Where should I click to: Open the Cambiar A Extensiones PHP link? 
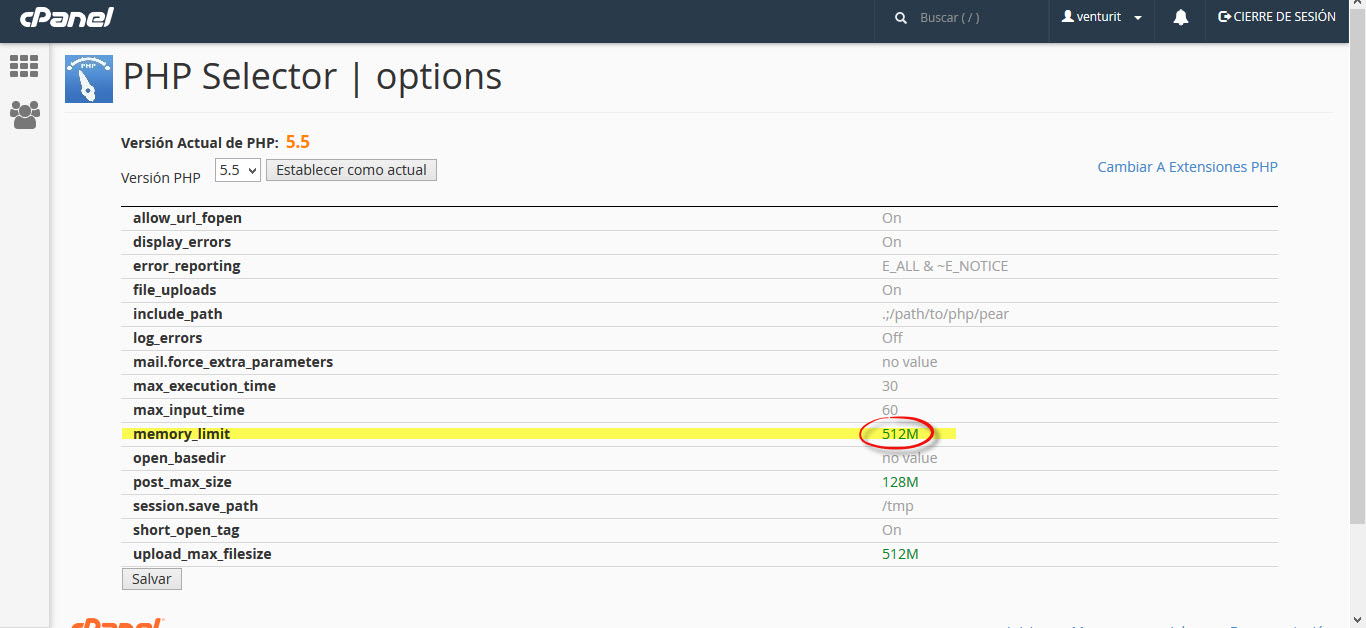[x=1187, y=167]
